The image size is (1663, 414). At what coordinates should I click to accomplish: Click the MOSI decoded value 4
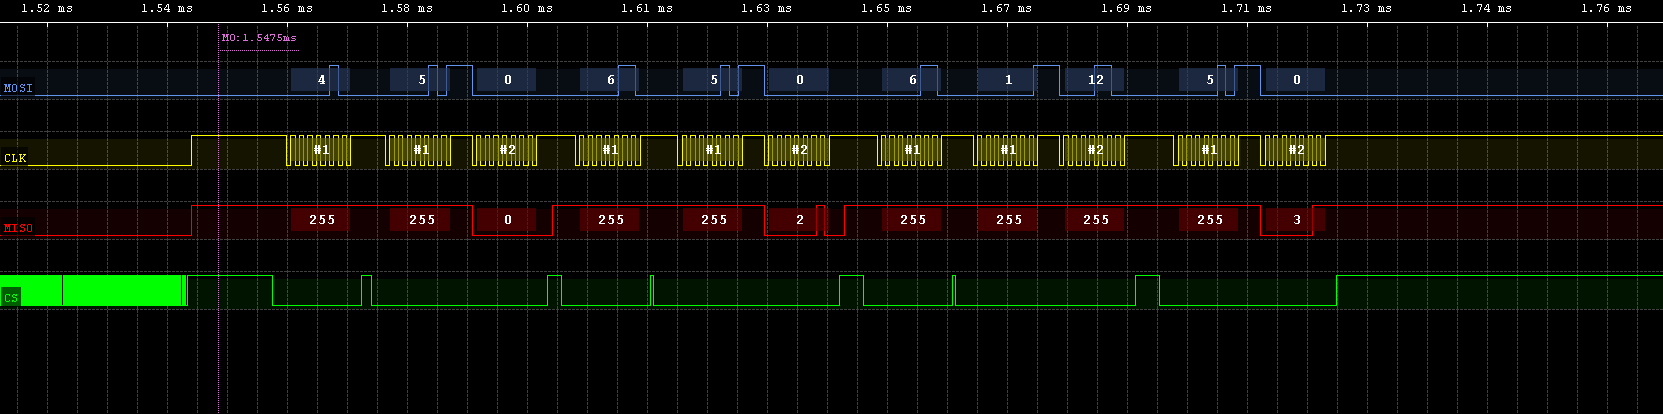click(321, 80)
